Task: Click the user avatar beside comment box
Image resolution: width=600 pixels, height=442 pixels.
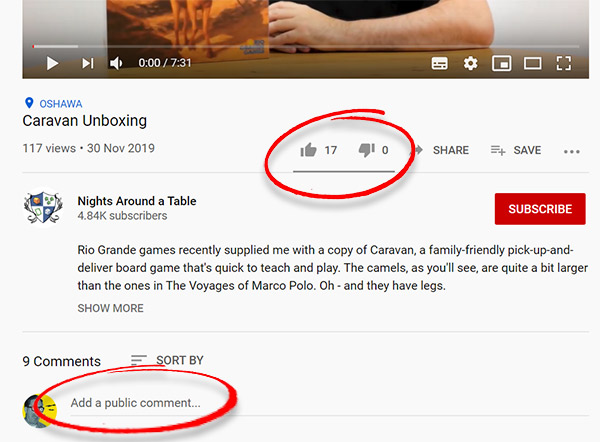Action: 40,411
